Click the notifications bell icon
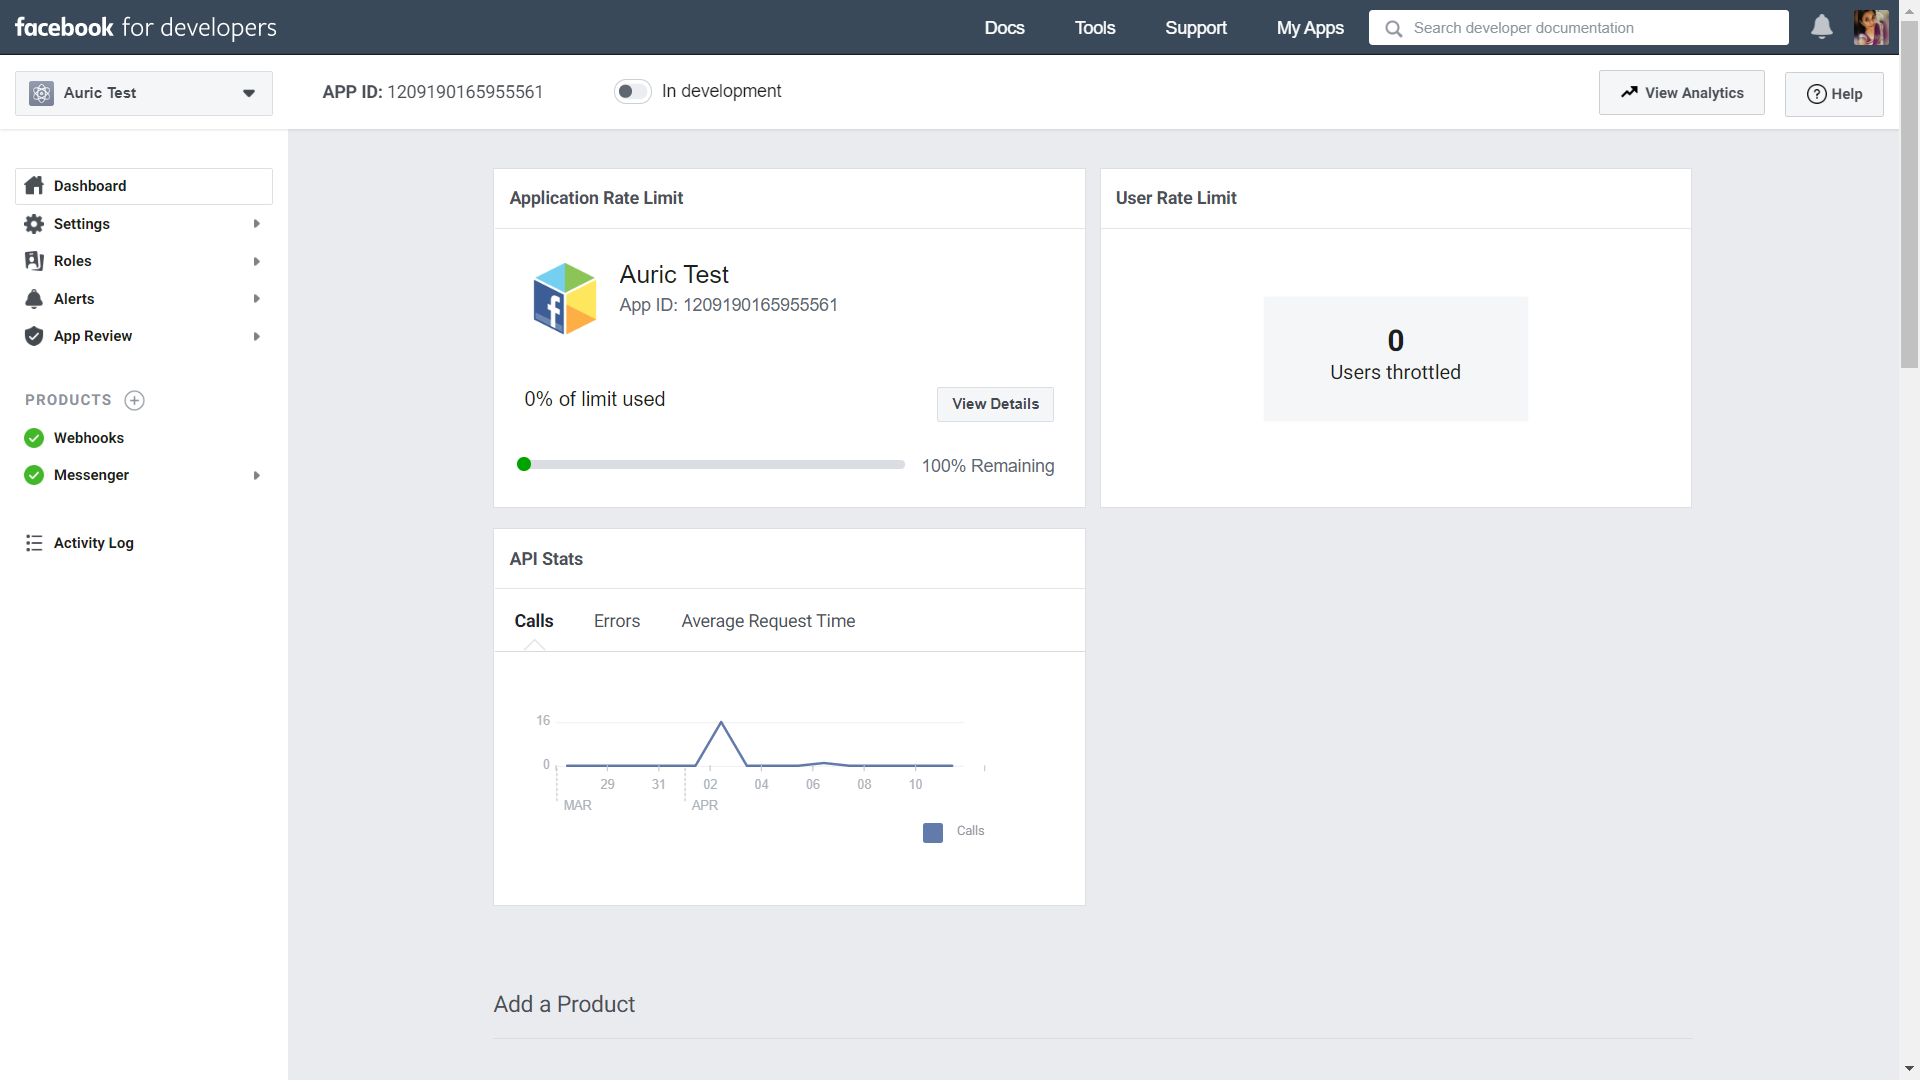The height and width of the screenshot is (1080, 1920). point(1821,27)
